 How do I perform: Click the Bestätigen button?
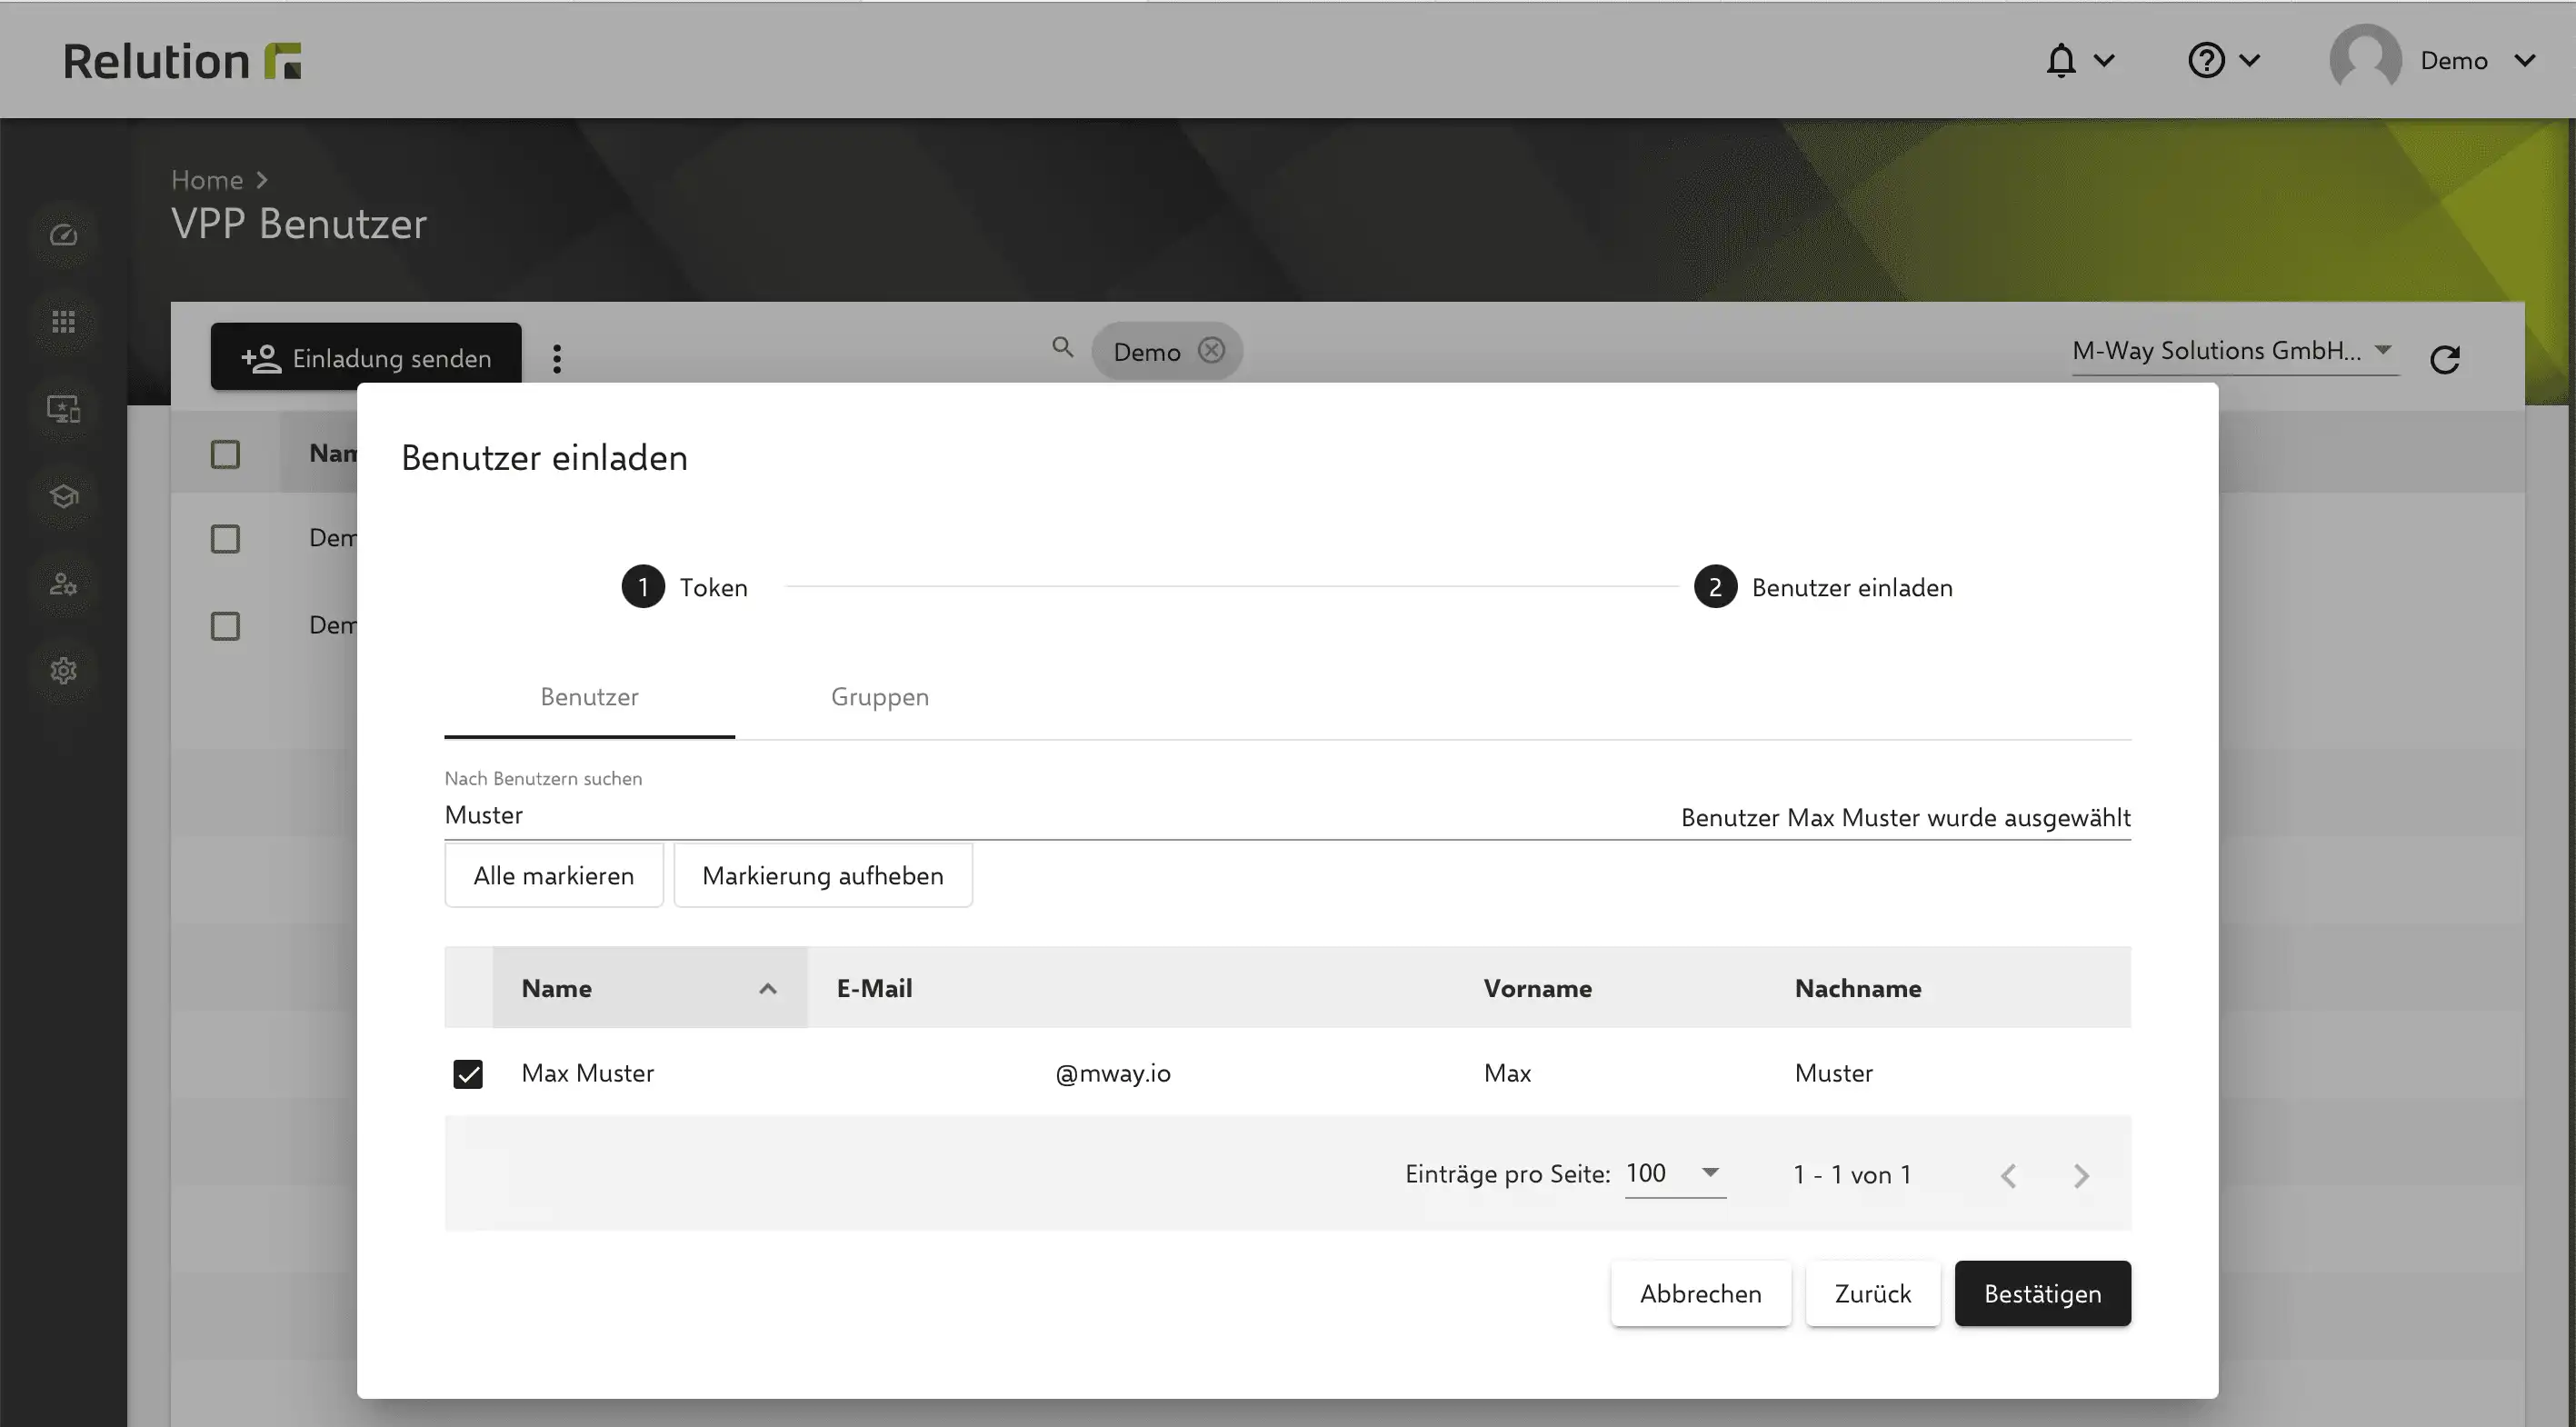(x=2042, y=1293)
